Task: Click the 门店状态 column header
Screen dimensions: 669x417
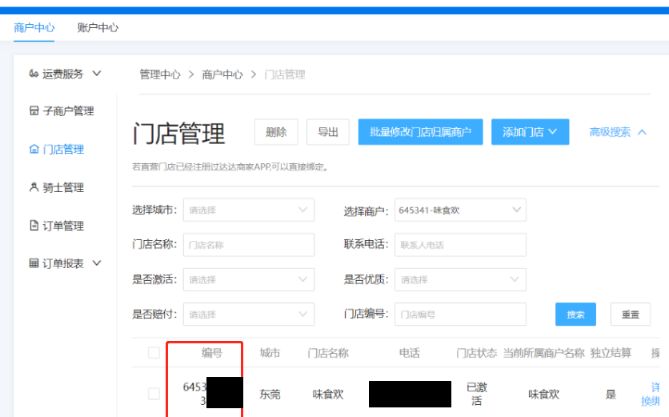Action: click(x=477, y=353)
